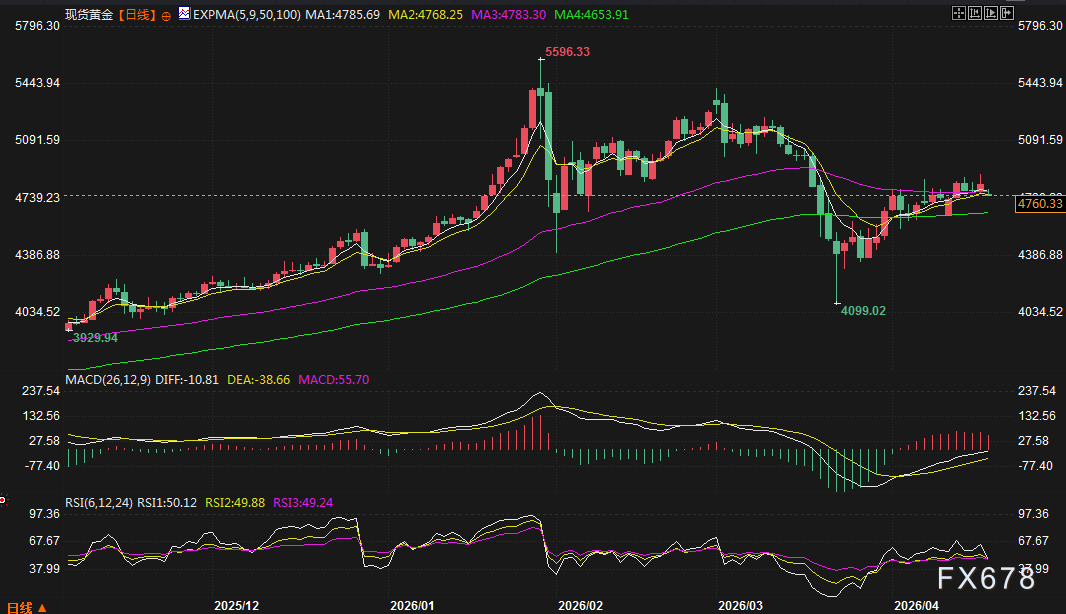Click the MA1 white line value
Viewport: 1066px width, 614px height.
click(345, 16)
